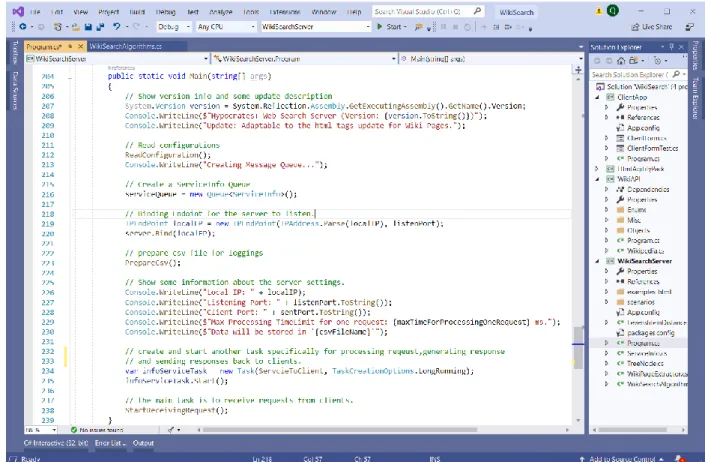Click the code cleanup broom icon
This screenshot has height=462, width=705.
(x=171, y=430)
